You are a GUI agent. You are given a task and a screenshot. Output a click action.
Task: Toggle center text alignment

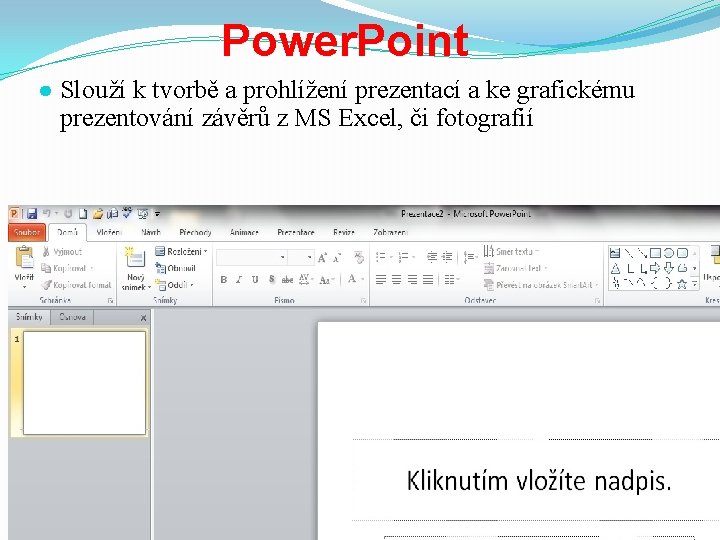coord(396,279)
